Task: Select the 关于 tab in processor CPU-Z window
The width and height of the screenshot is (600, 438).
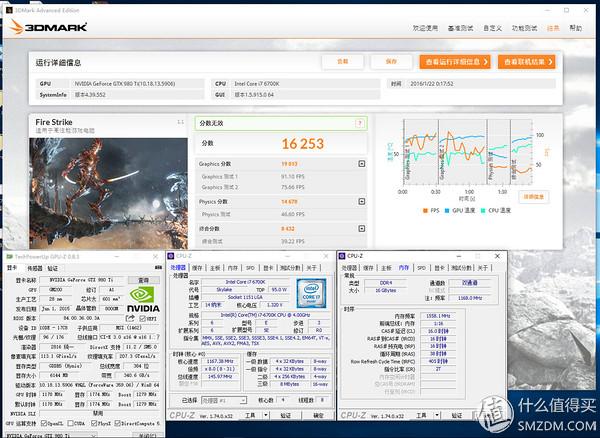Action: point(312,268)
